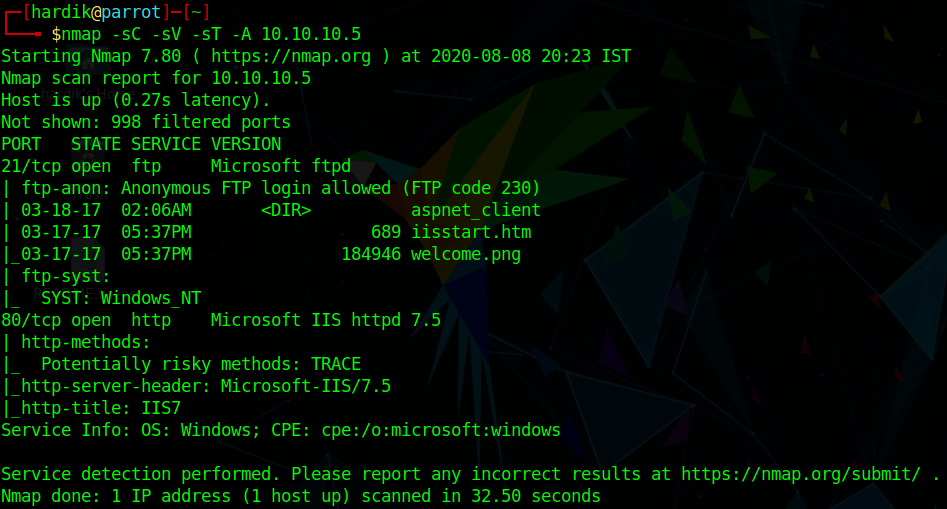This screenshot has width=947, height=509.
Task: Click the Microsoft ftpd version text
Action: click(x=280, y=166)
